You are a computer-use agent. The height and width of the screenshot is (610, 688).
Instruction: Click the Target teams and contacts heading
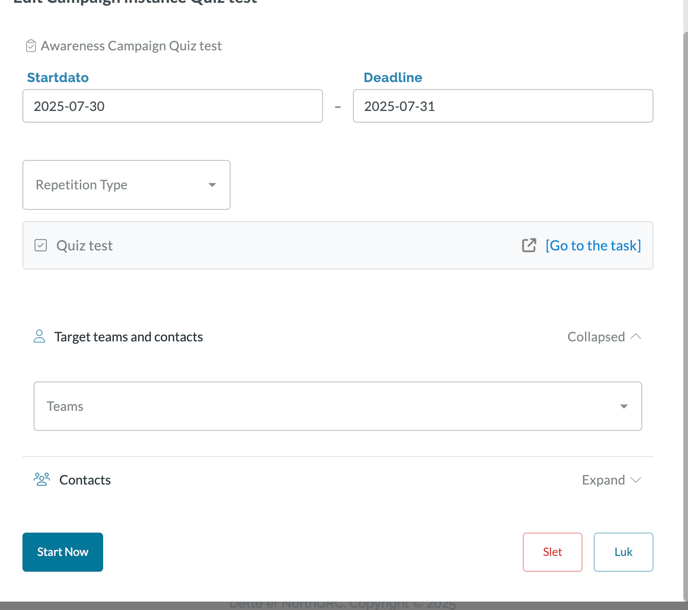128,337
